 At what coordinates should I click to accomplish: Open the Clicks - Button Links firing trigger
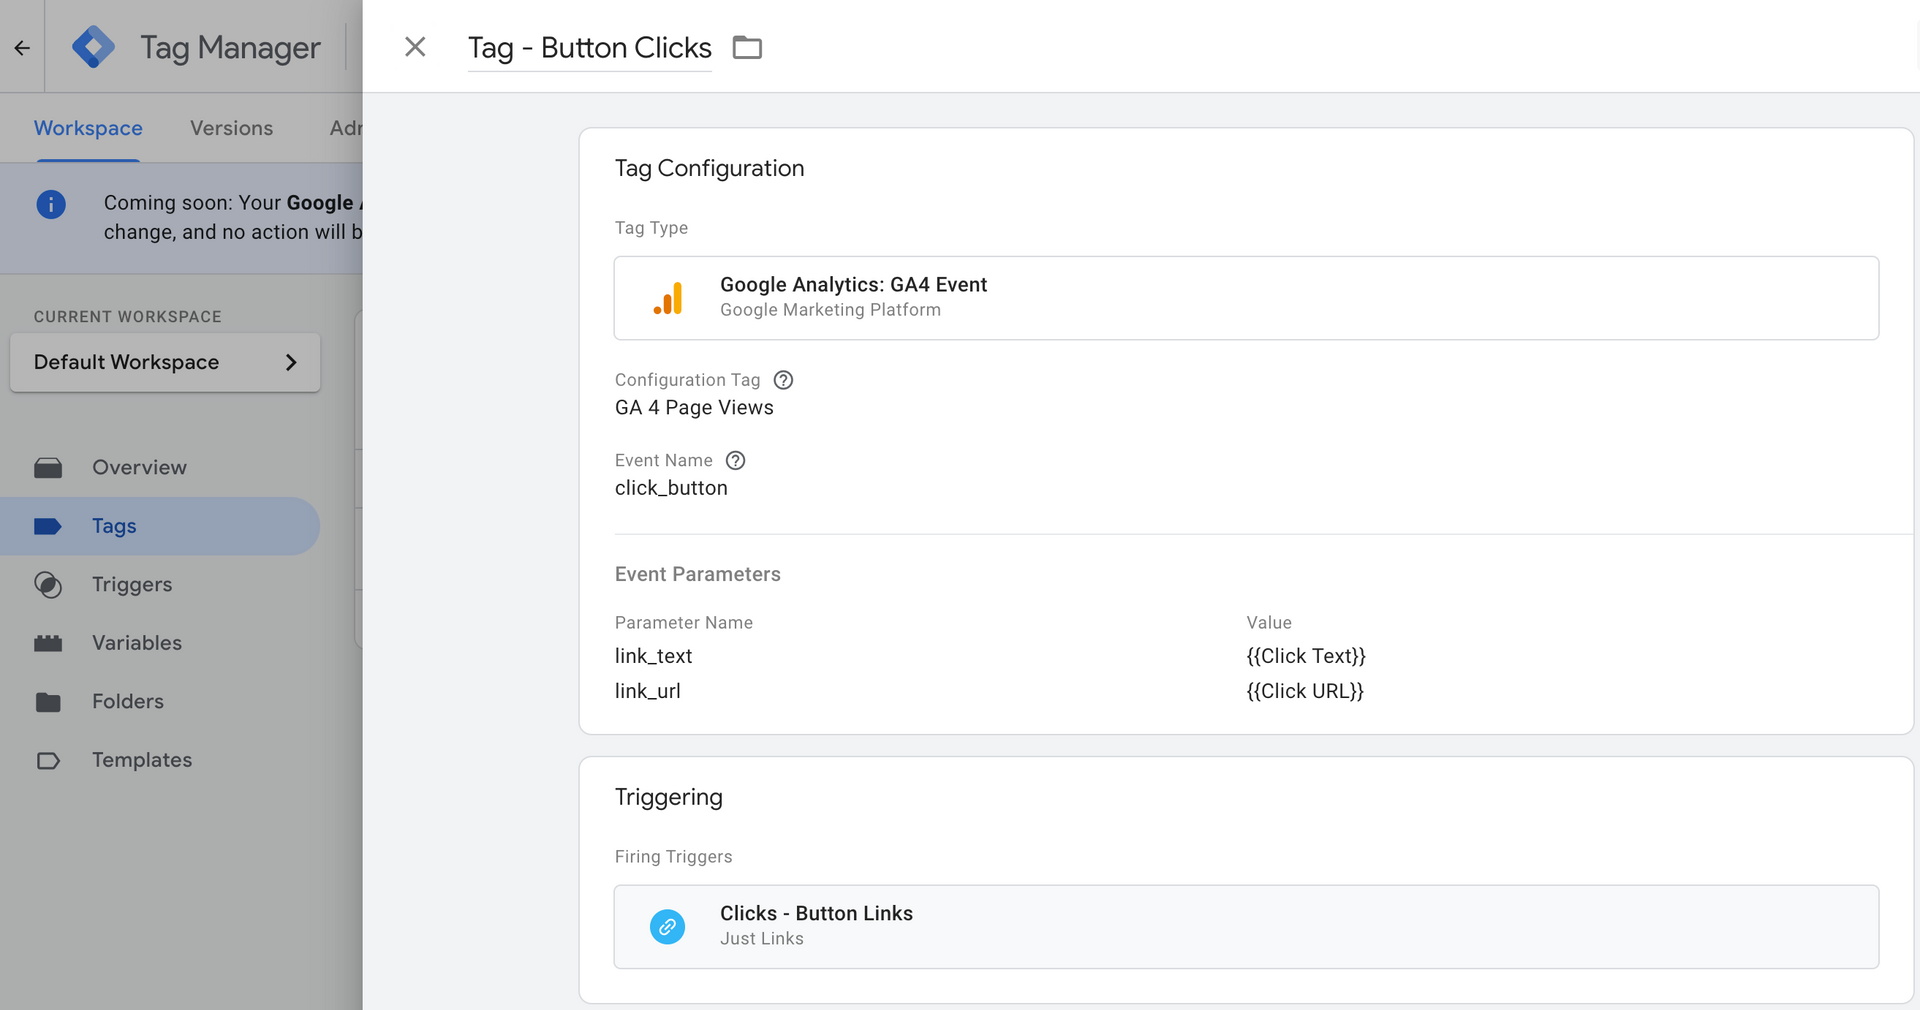[x=1246, y=926]
